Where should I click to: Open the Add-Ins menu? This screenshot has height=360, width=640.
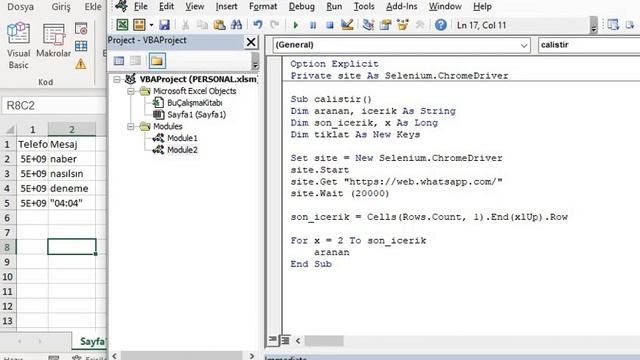pos(402,7)
